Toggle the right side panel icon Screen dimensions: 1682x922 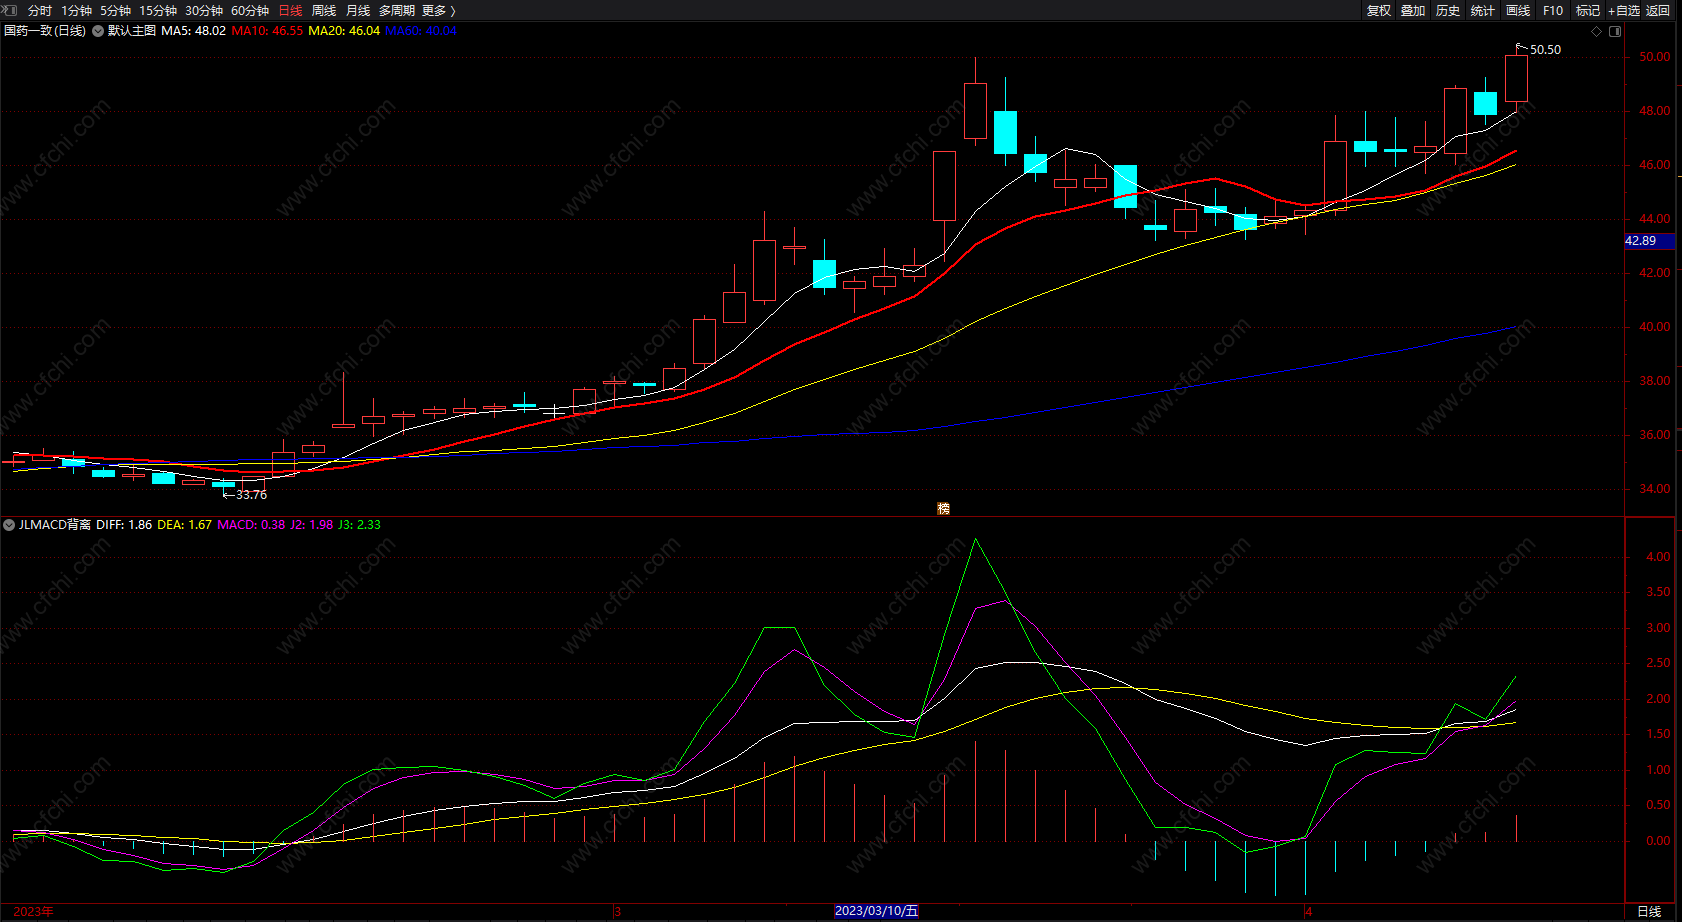pyautogui.click(x=1615, y=31)
